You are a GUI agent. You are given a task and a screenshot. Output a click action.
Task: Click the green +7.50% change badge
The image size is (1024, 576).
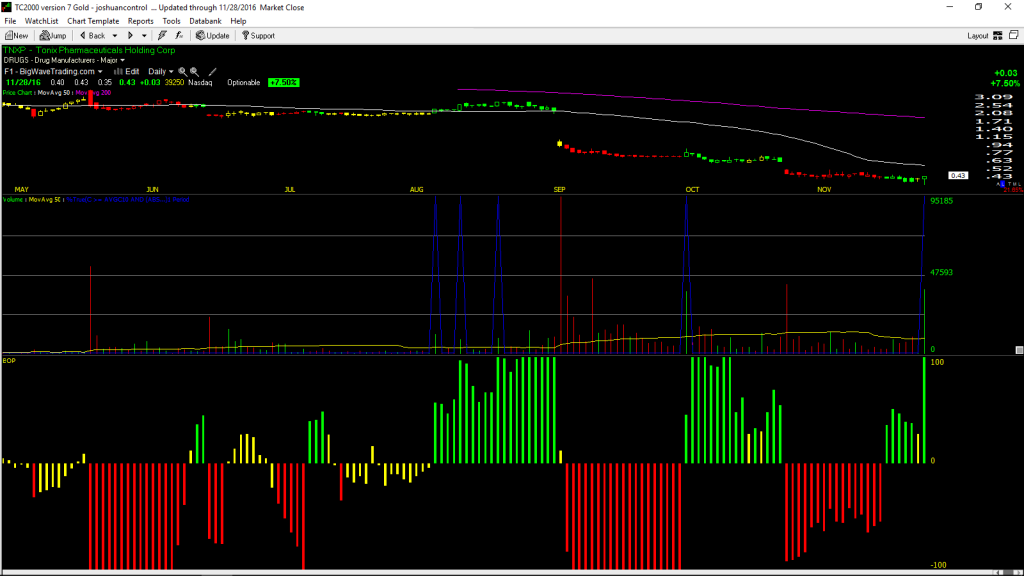point(283,83)
